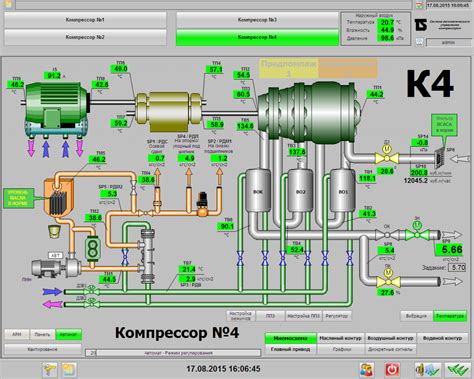Select the orange oil tank graphic
The image size is (474, 379).
pos(58,199)
